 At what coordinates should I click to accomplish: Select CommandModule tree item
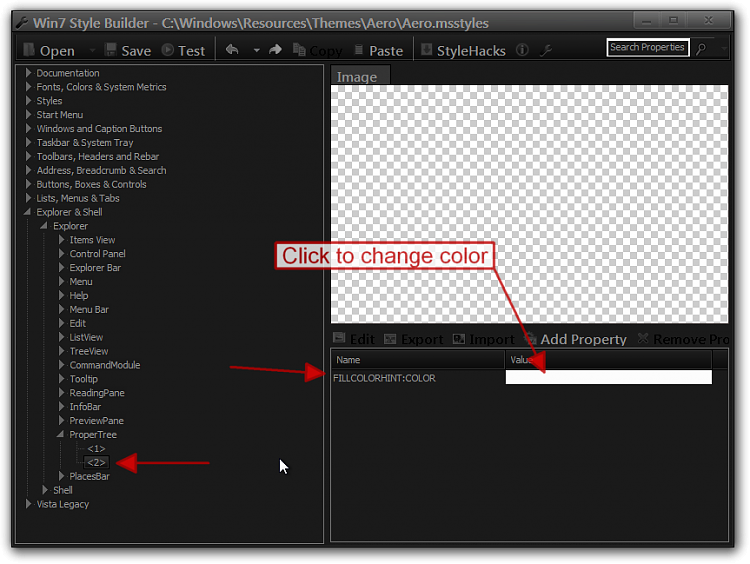105,365
